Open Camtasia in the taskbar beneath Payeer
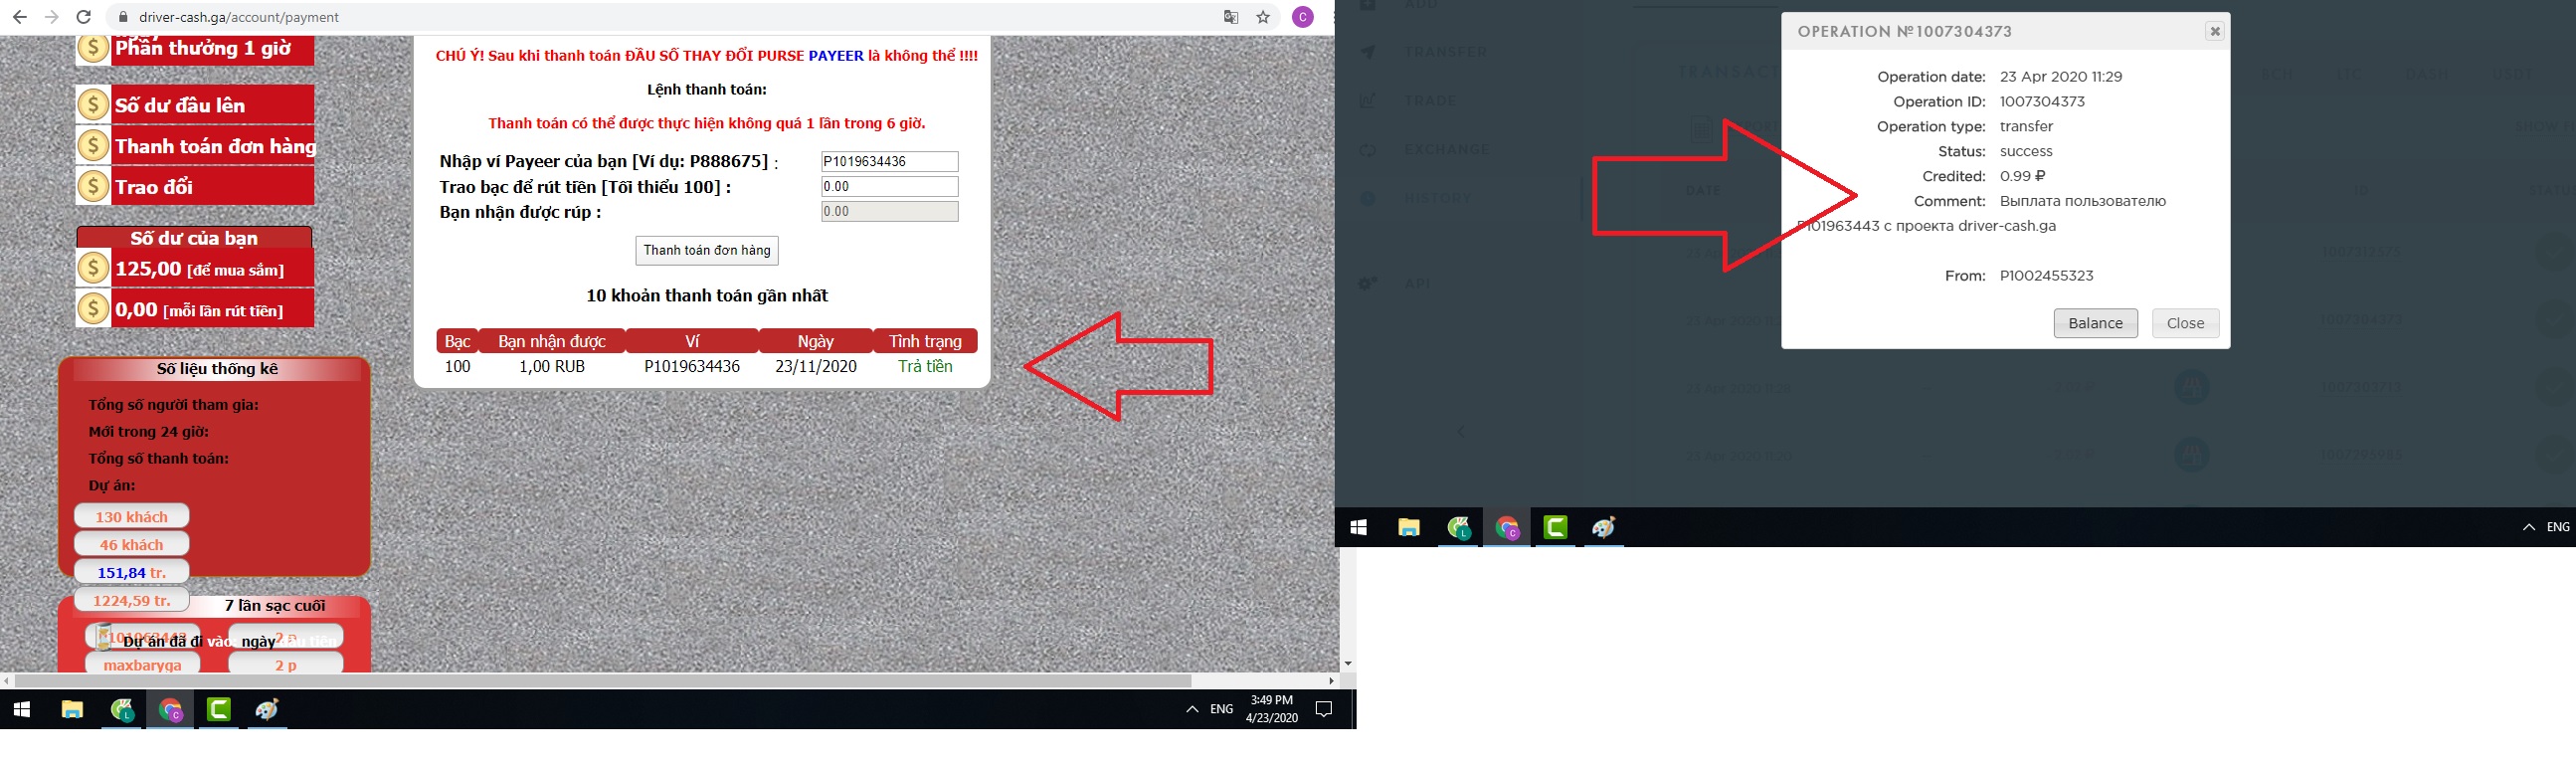 [x=1555, y=528]
